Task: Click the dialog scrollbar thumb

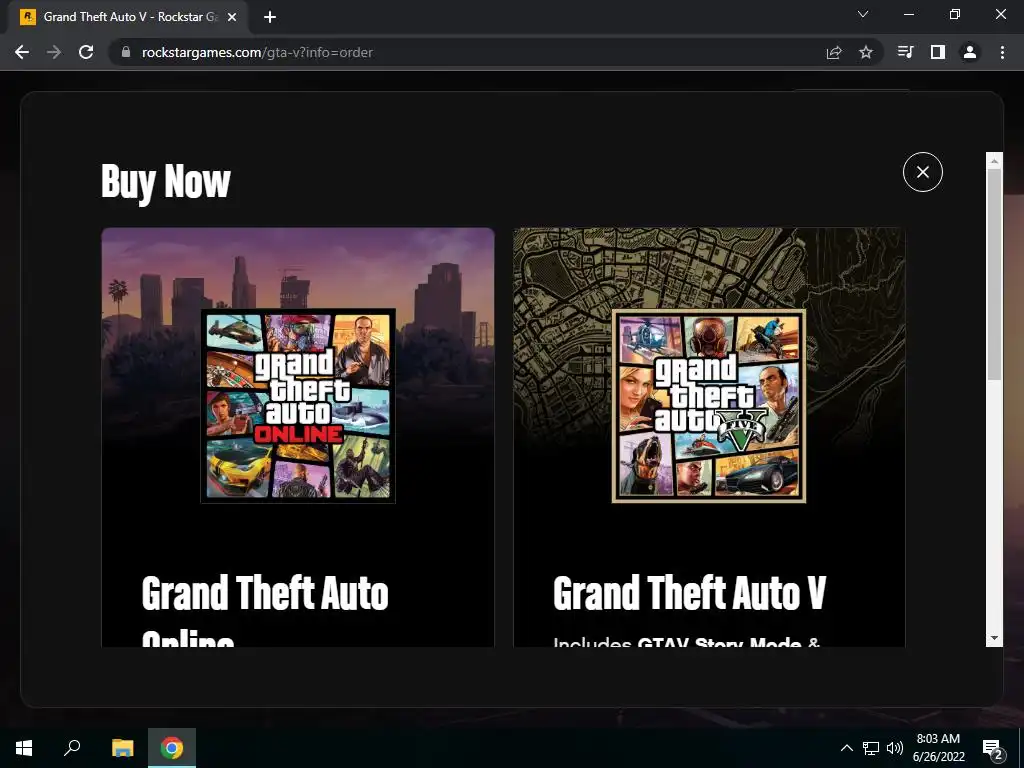Action: pos(994,274)
